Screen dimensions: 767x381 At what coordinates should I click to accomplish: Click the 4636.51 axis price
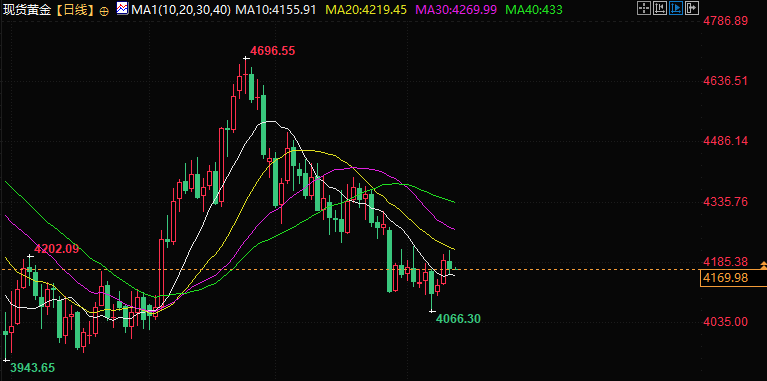(725, 80)
